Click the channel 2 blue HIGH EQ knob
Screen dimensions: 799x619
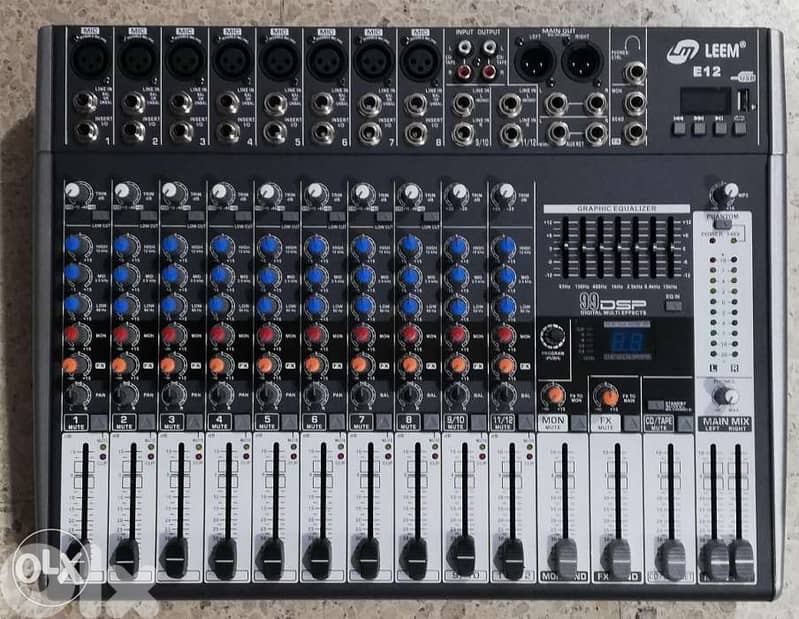click(x=124, y=245)
